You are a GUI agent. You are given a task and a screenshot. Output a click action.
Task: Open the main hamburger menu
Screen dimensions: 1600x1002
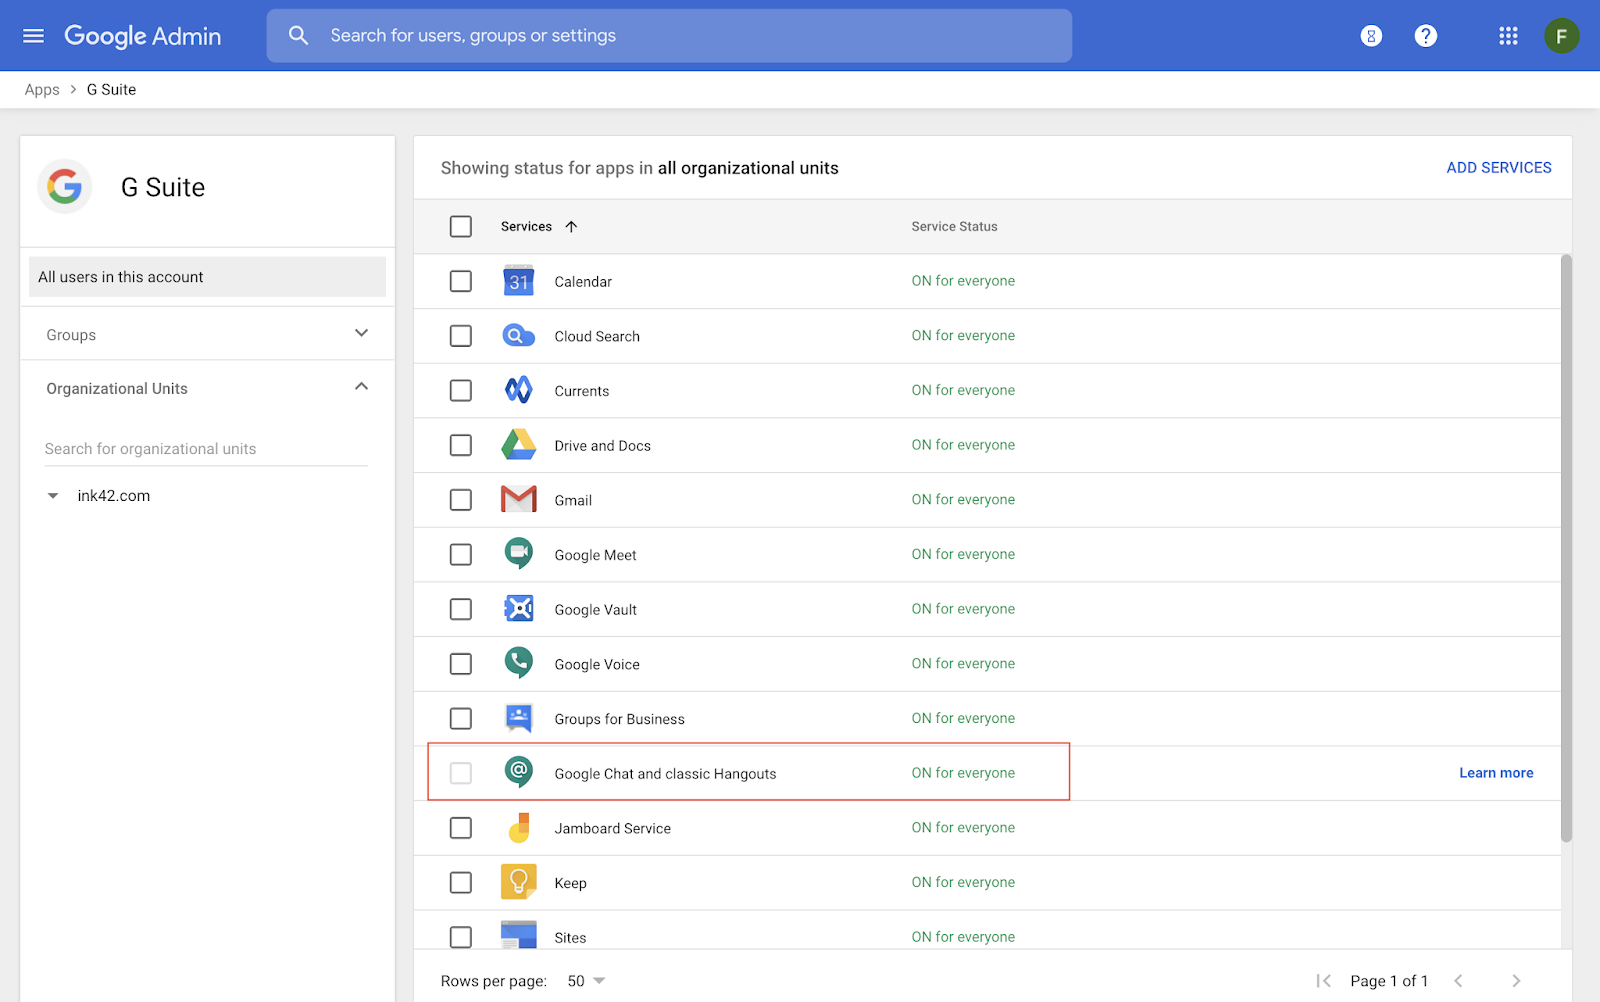tap(33, 36)
